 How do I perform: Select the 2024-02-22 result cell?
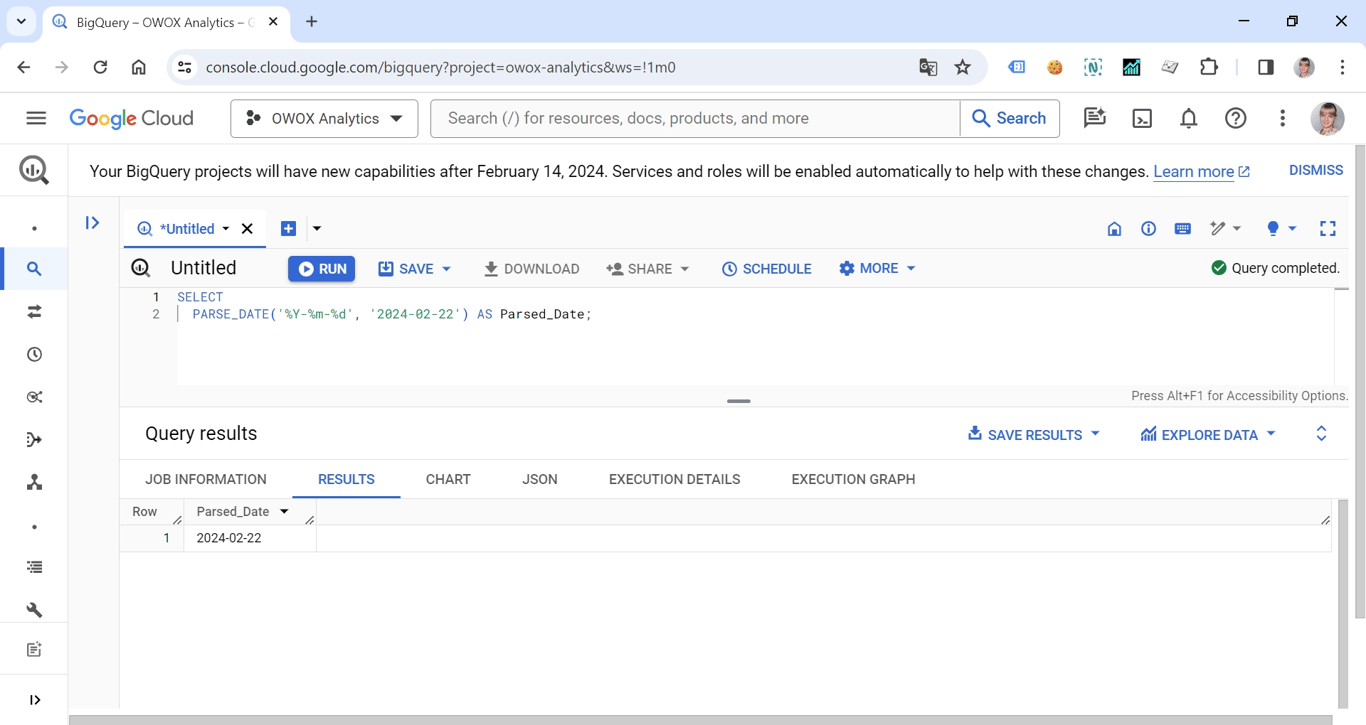[250, 538]
